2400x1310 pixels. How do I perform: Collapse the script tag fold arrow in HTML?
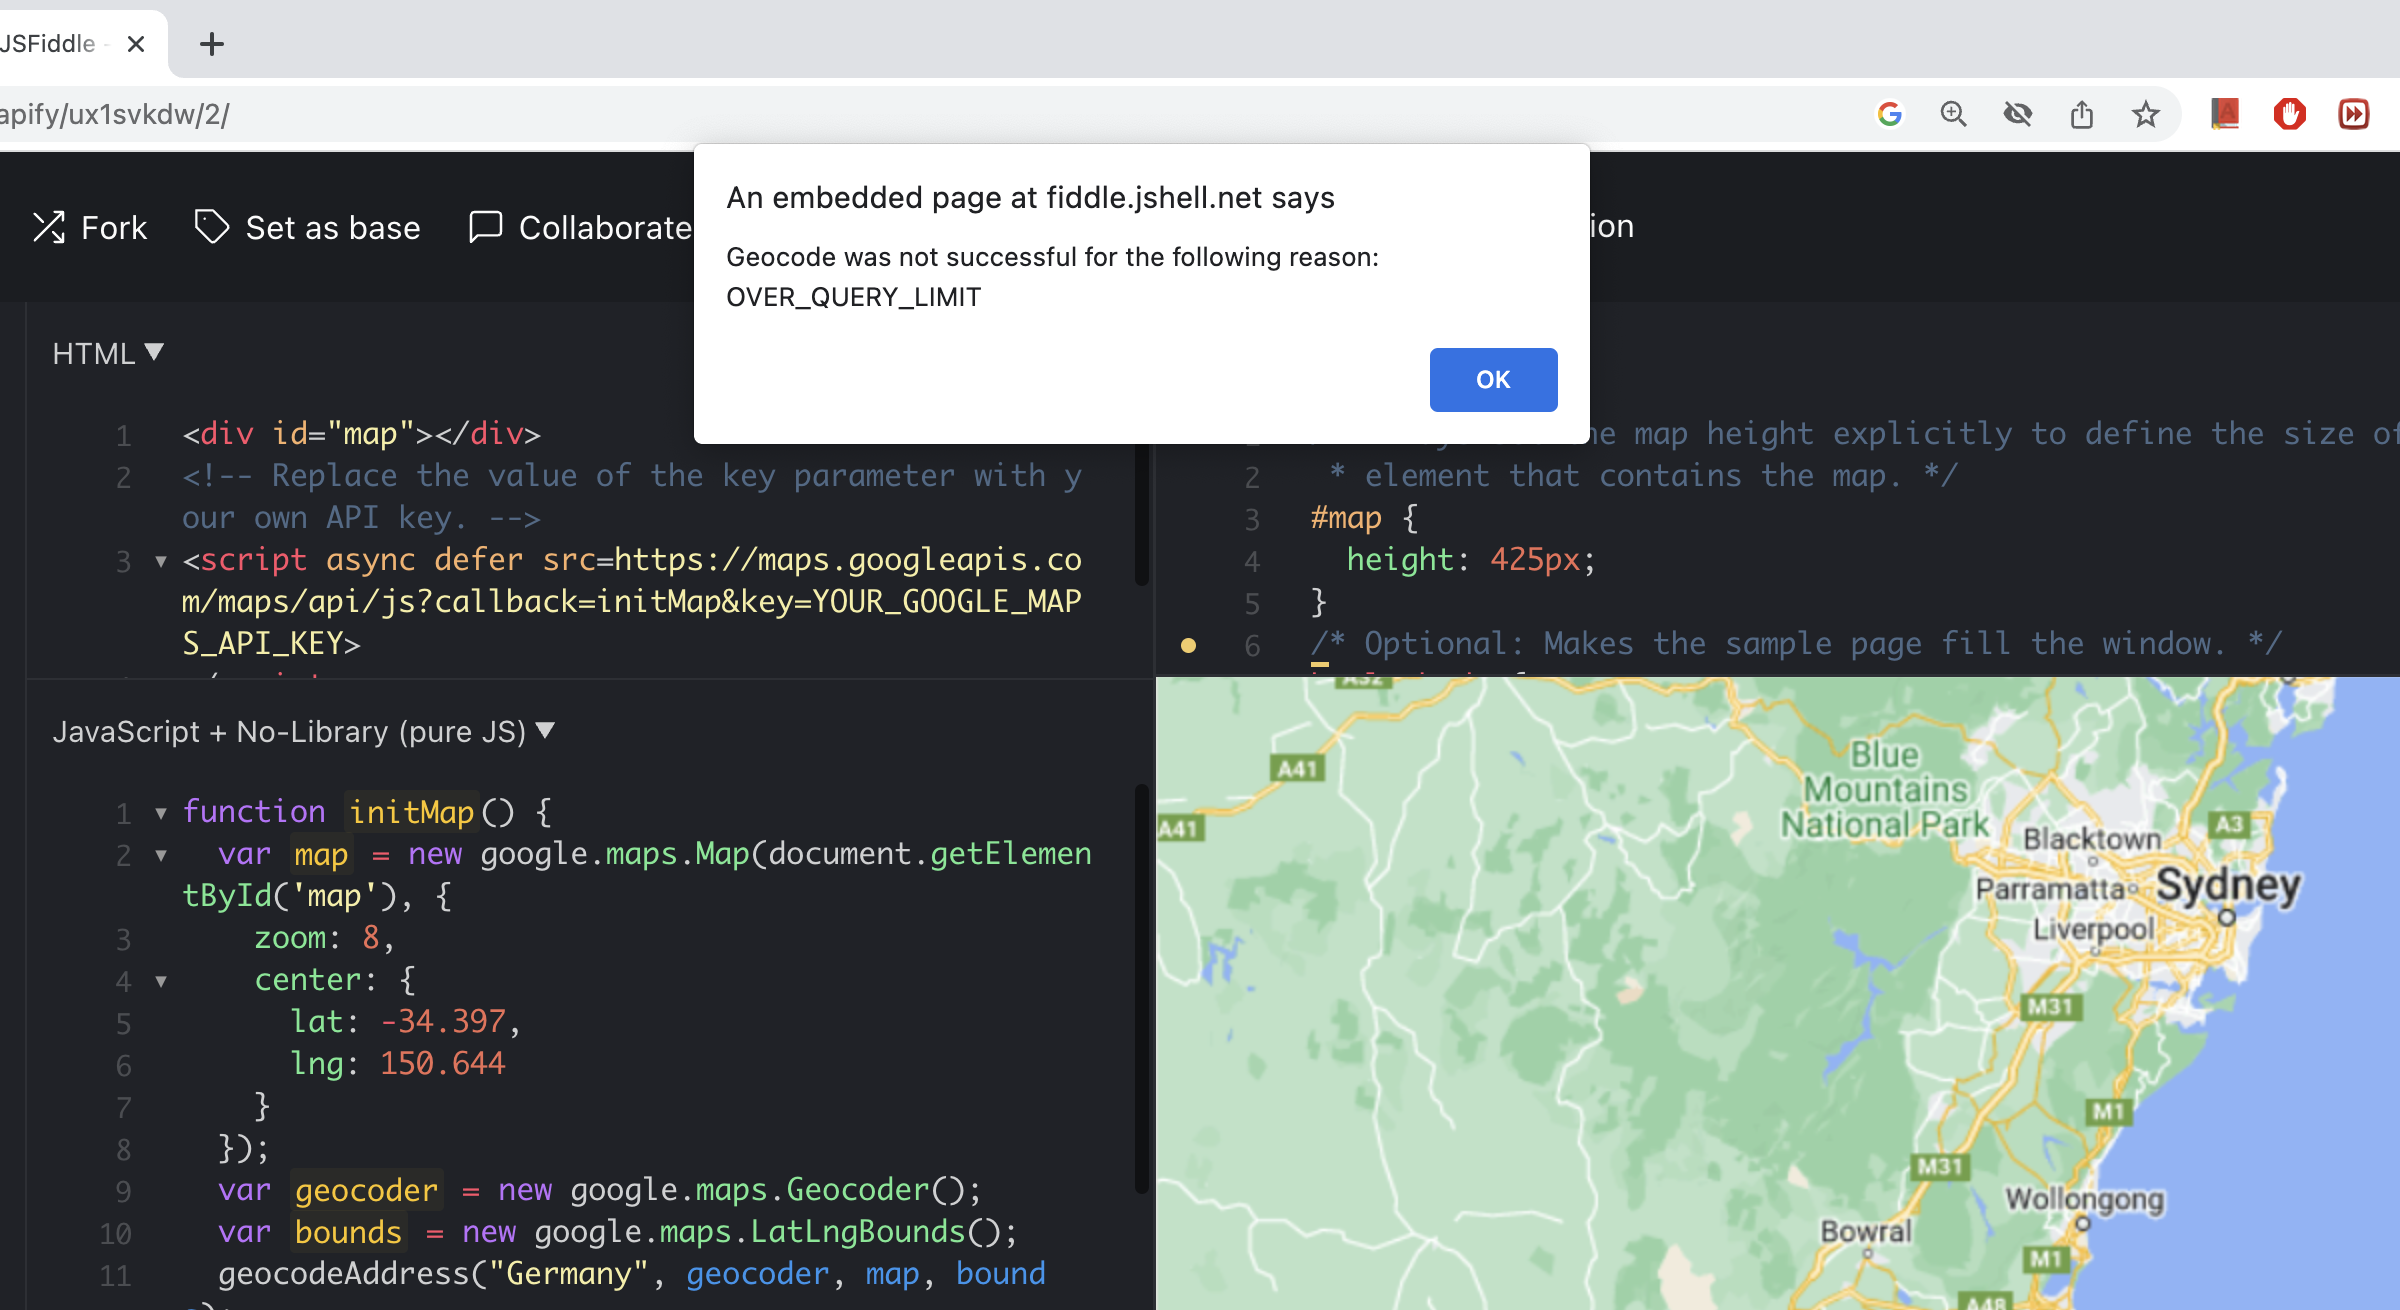tap(160, 561)
